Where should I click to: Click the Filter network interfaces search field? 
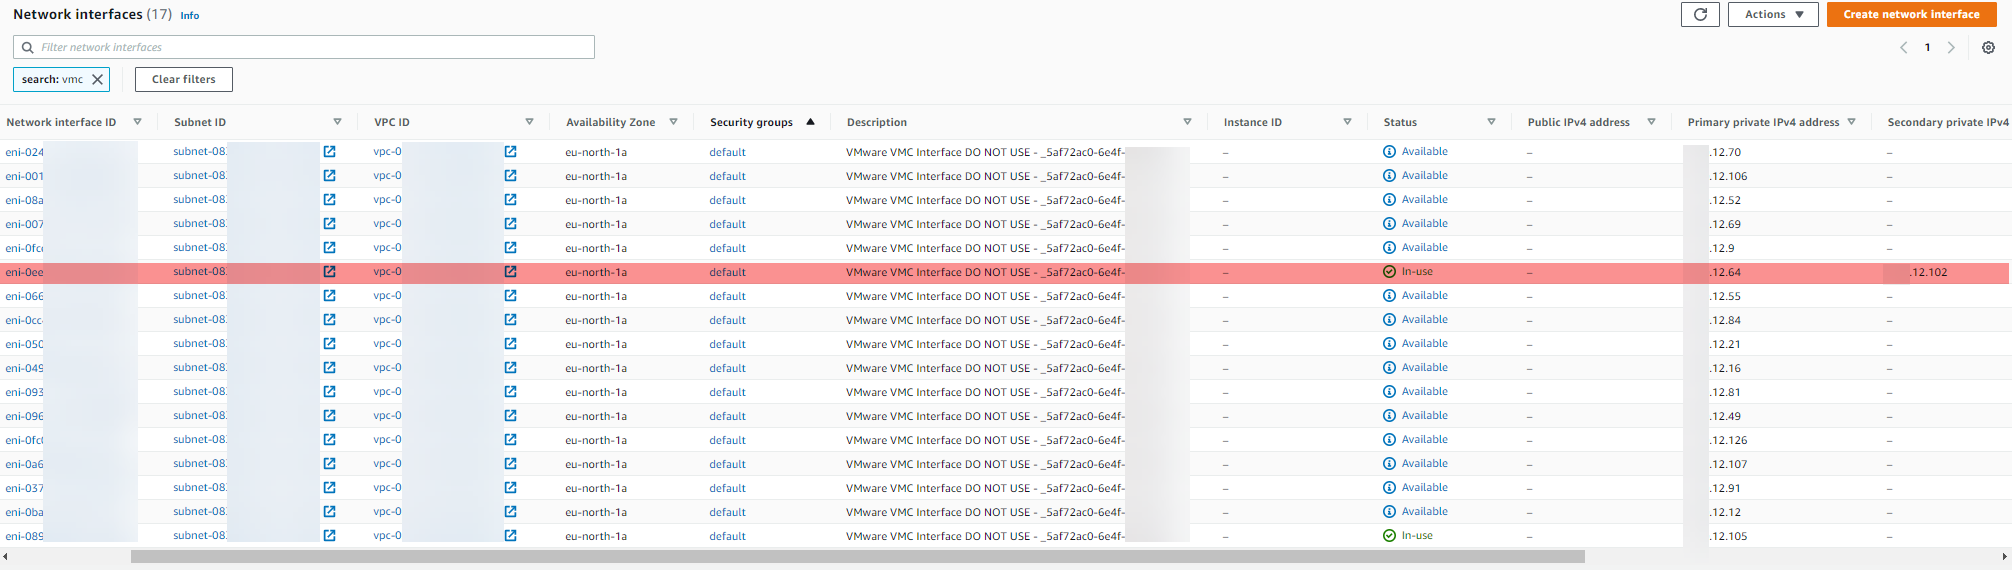(304, 47)
